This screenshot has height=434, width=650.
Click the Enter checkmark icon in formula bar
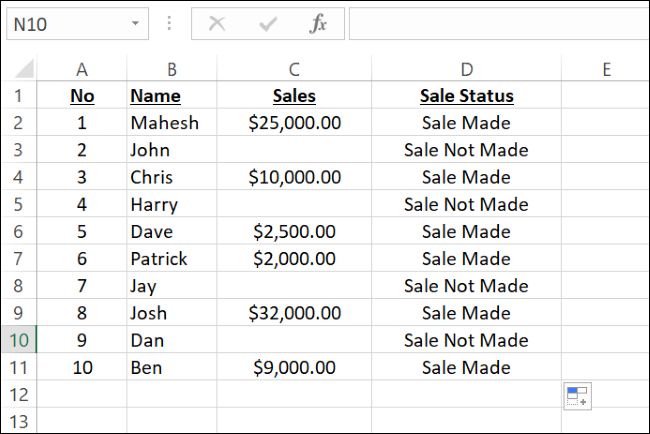[x=267, y=24]
